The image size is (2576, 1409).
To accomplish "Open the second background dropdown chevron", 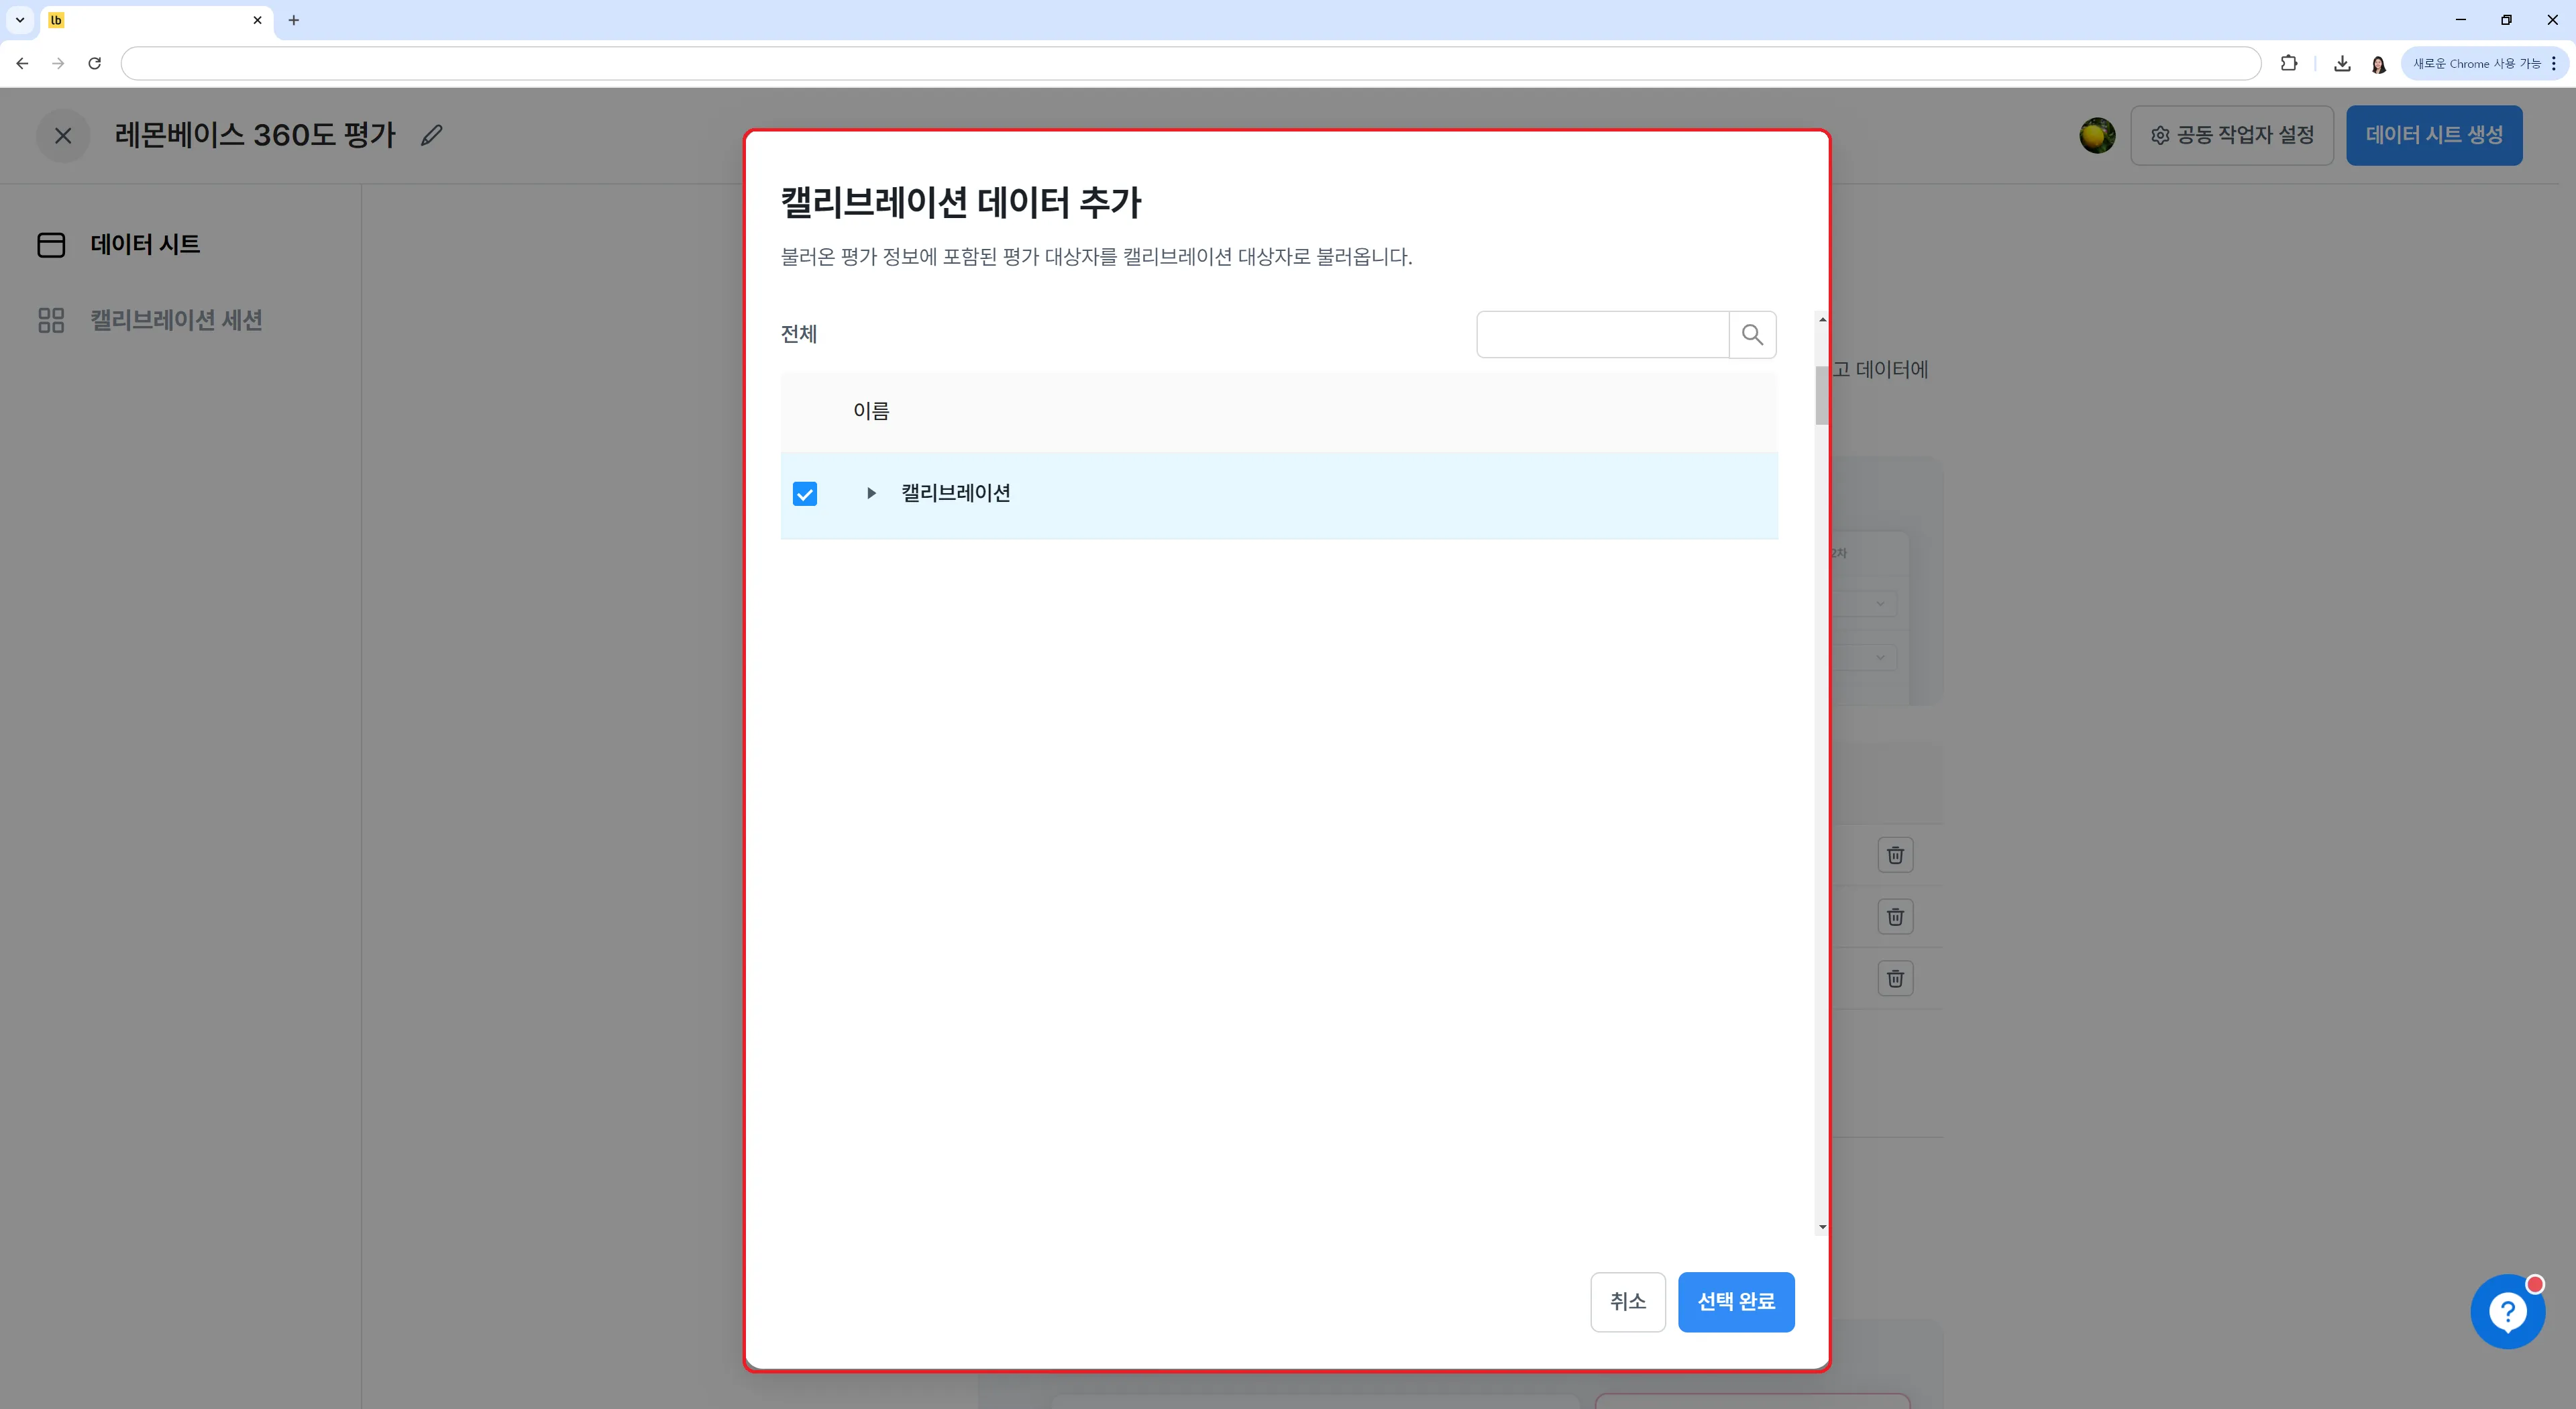I will tap(1880, 658).
